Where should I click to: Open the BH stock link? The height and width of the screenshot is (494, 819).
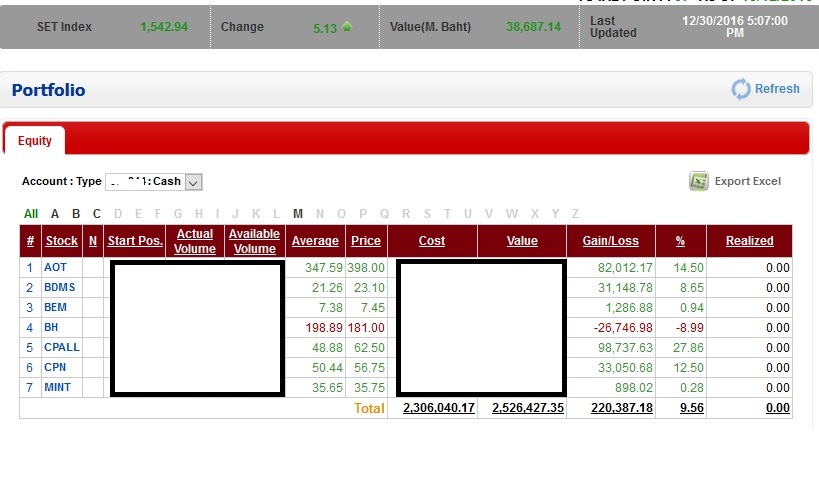tap(51, 327)
